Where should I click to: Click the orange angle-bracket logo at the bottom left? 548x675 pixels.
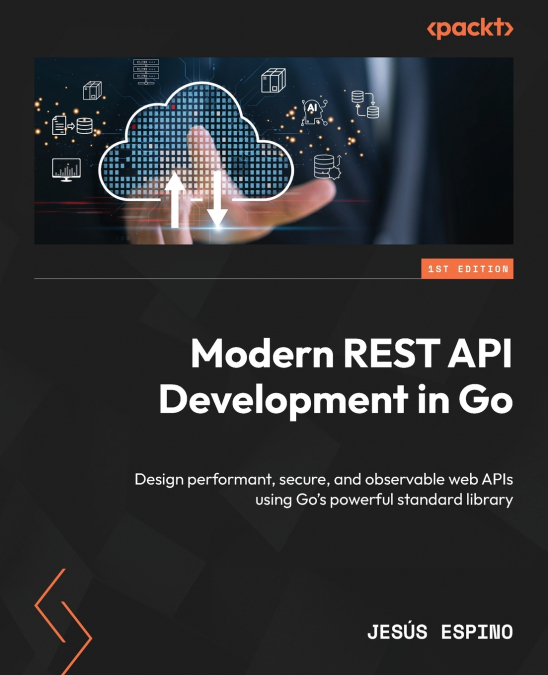click(x=63, y=621)
